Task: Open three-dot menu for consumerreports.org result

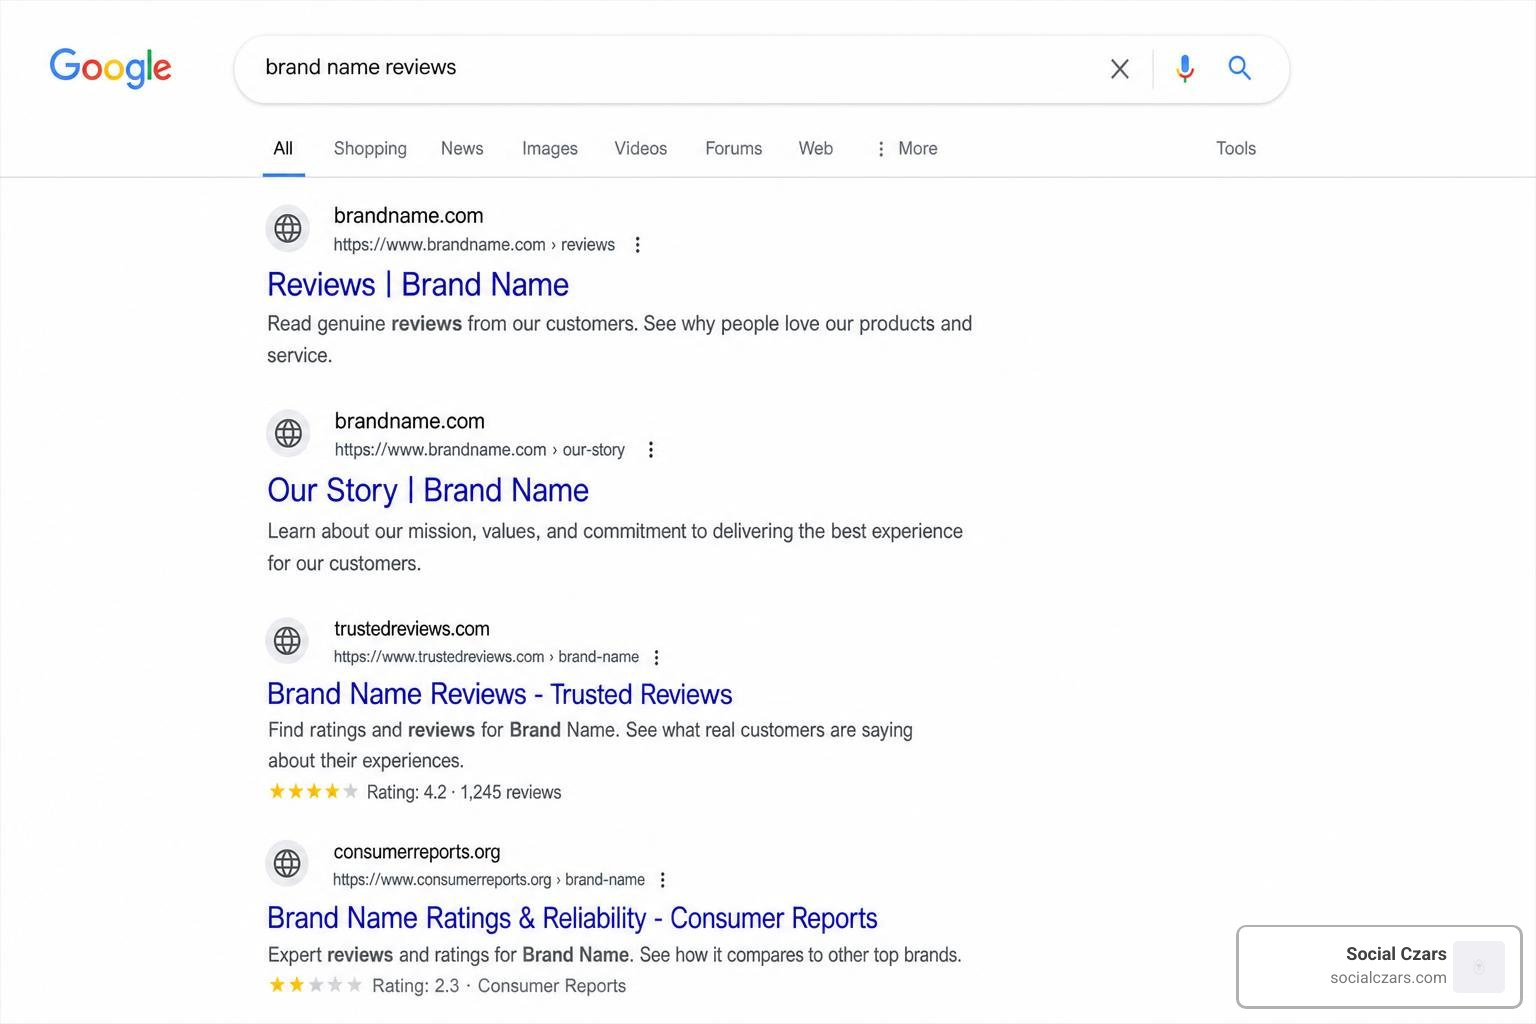Action: click(x=663, y=880)
